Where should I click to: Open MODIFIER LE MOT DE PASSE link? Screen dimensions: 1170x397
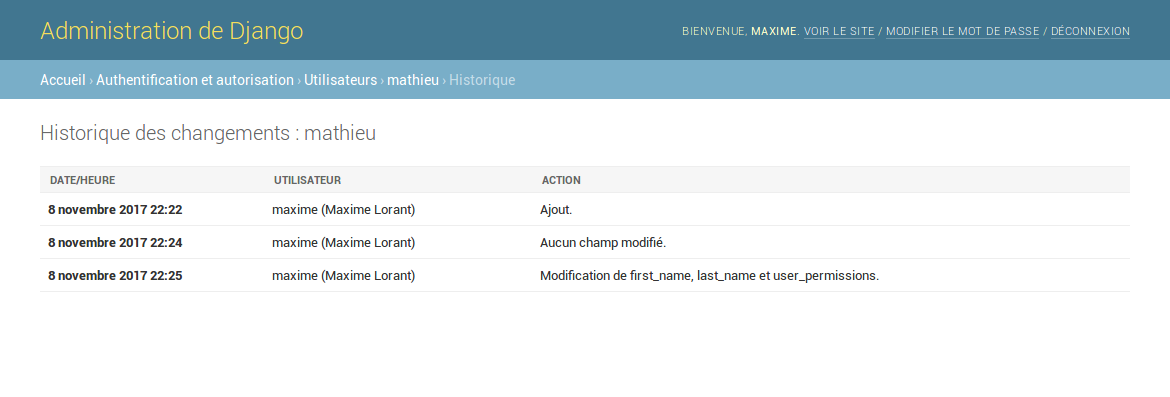click(963, 31)
